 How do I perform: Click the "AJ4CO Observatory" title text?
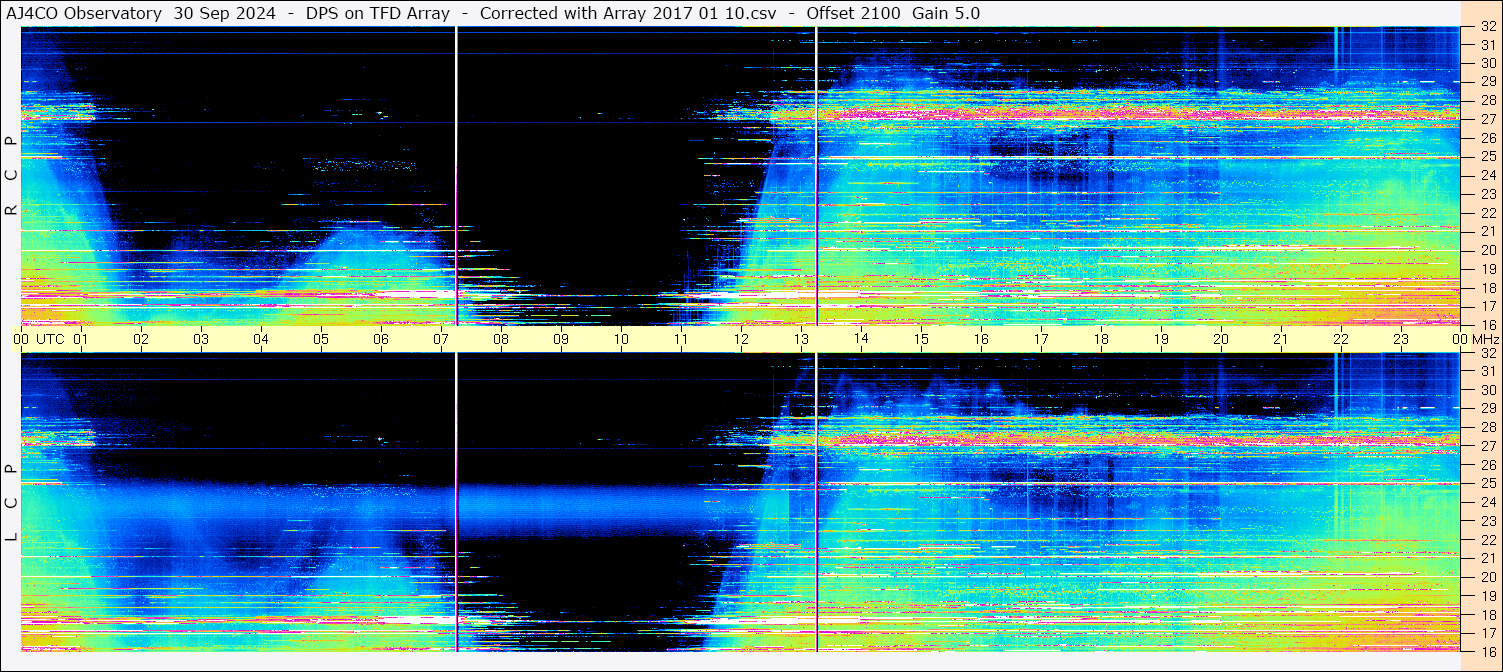[x=84, y=13]
